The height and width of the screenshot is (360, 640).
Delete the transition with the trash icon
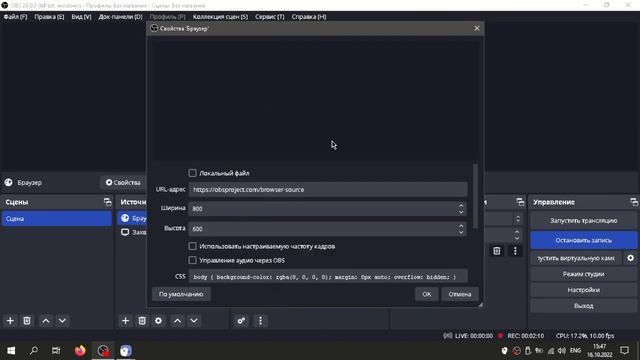tap(497, 251)
